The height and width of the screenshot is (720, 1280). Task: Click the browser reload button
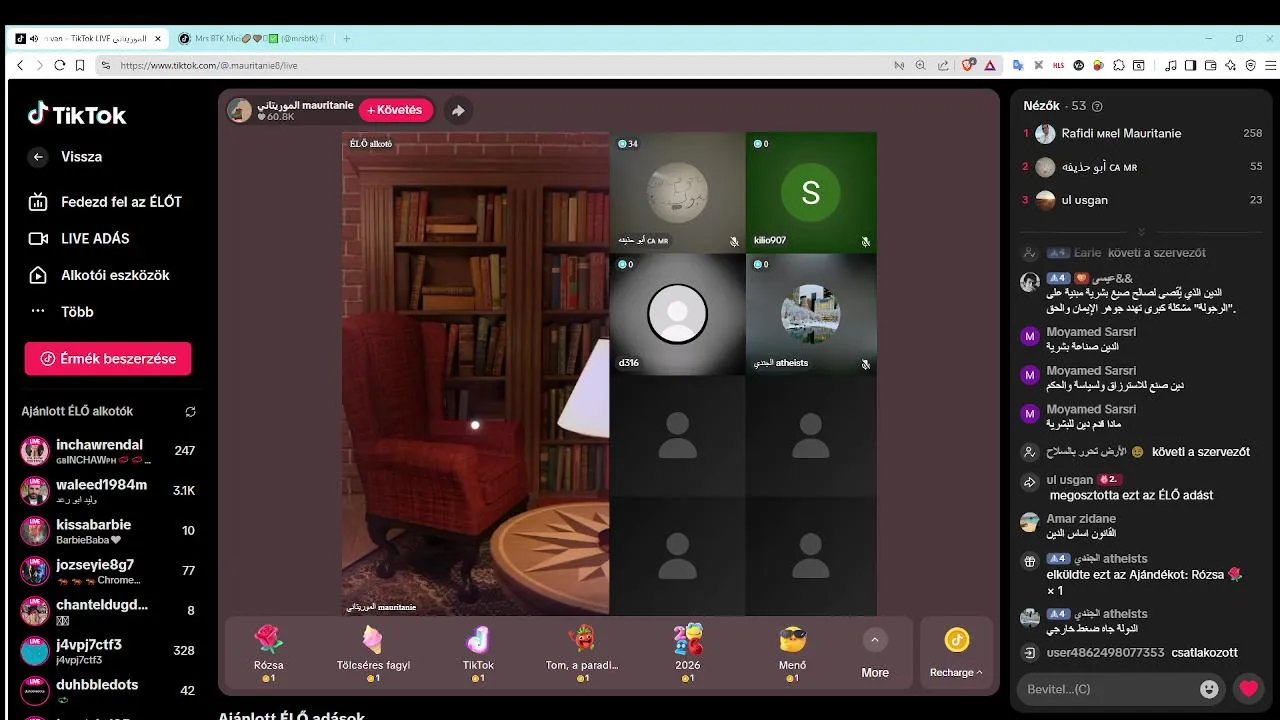tap(59, 65)
